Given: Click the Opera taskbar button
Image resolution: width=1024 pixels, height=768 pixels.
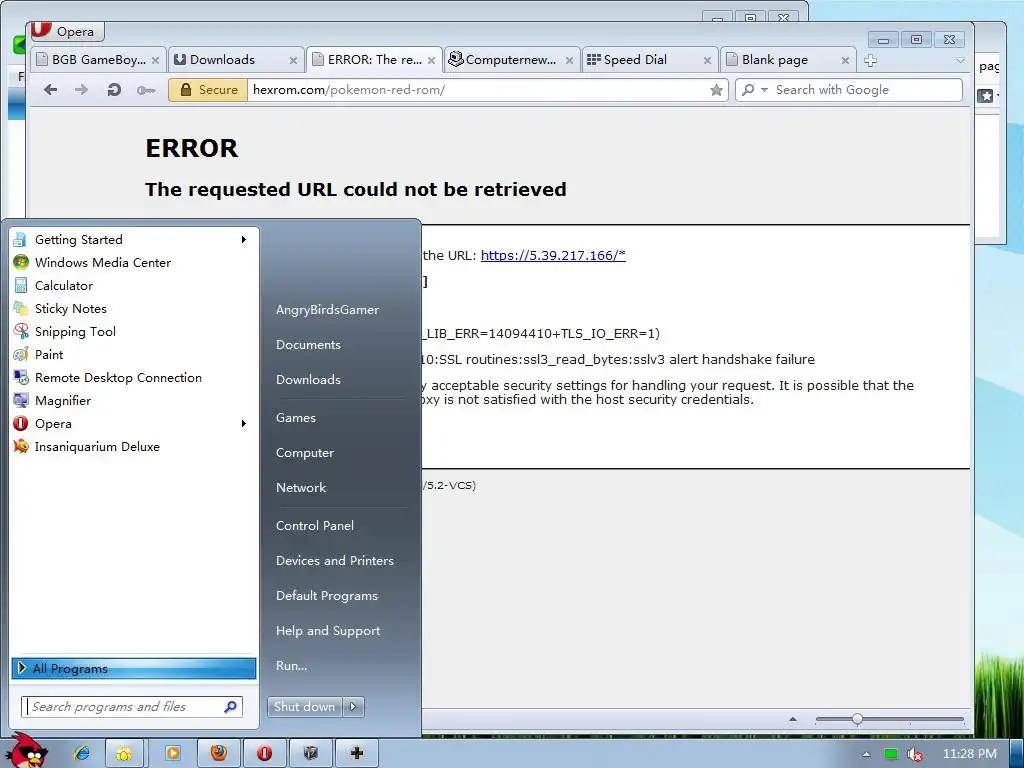Looking at the screenshot, I should tap(264, 754).
